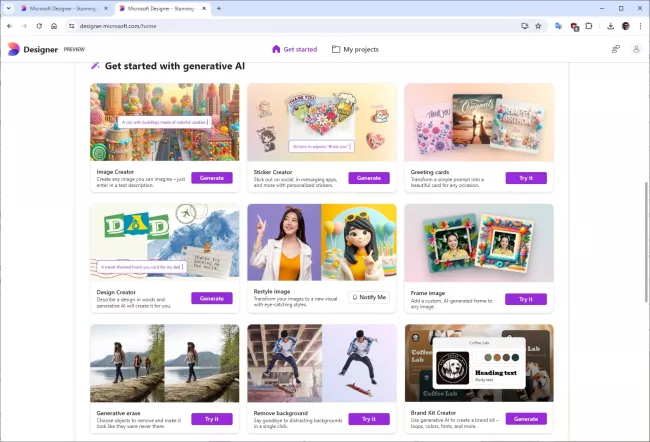Open the My projects tab
Image resolution: width=650 pixels, height=442 pixels.
pyautogui.click(x=355, y=48)
